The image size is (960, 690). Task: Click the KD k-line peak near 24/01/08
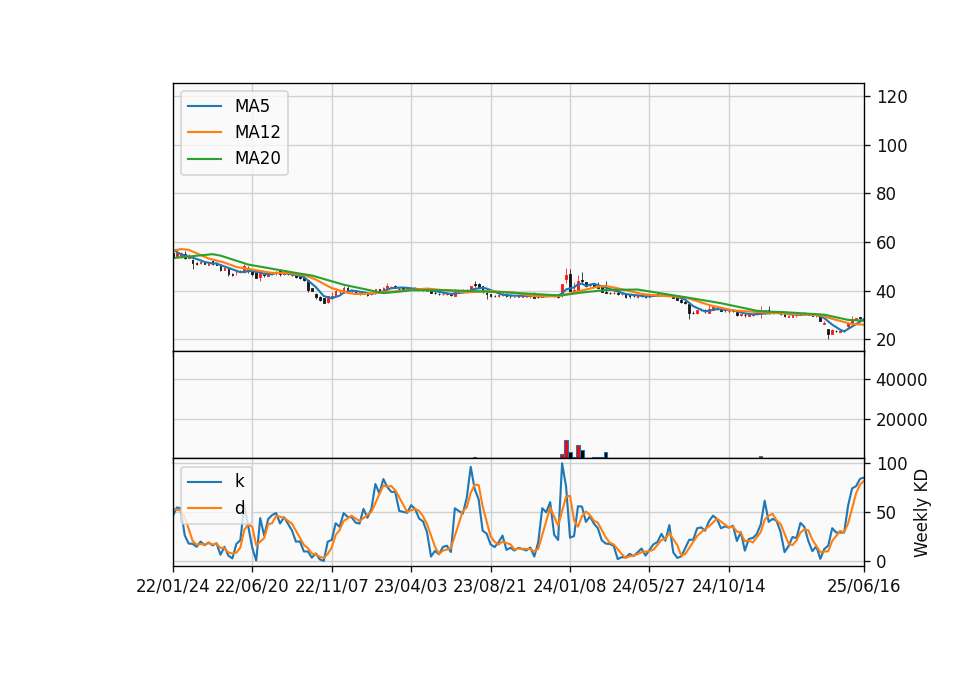pos(562,464)
